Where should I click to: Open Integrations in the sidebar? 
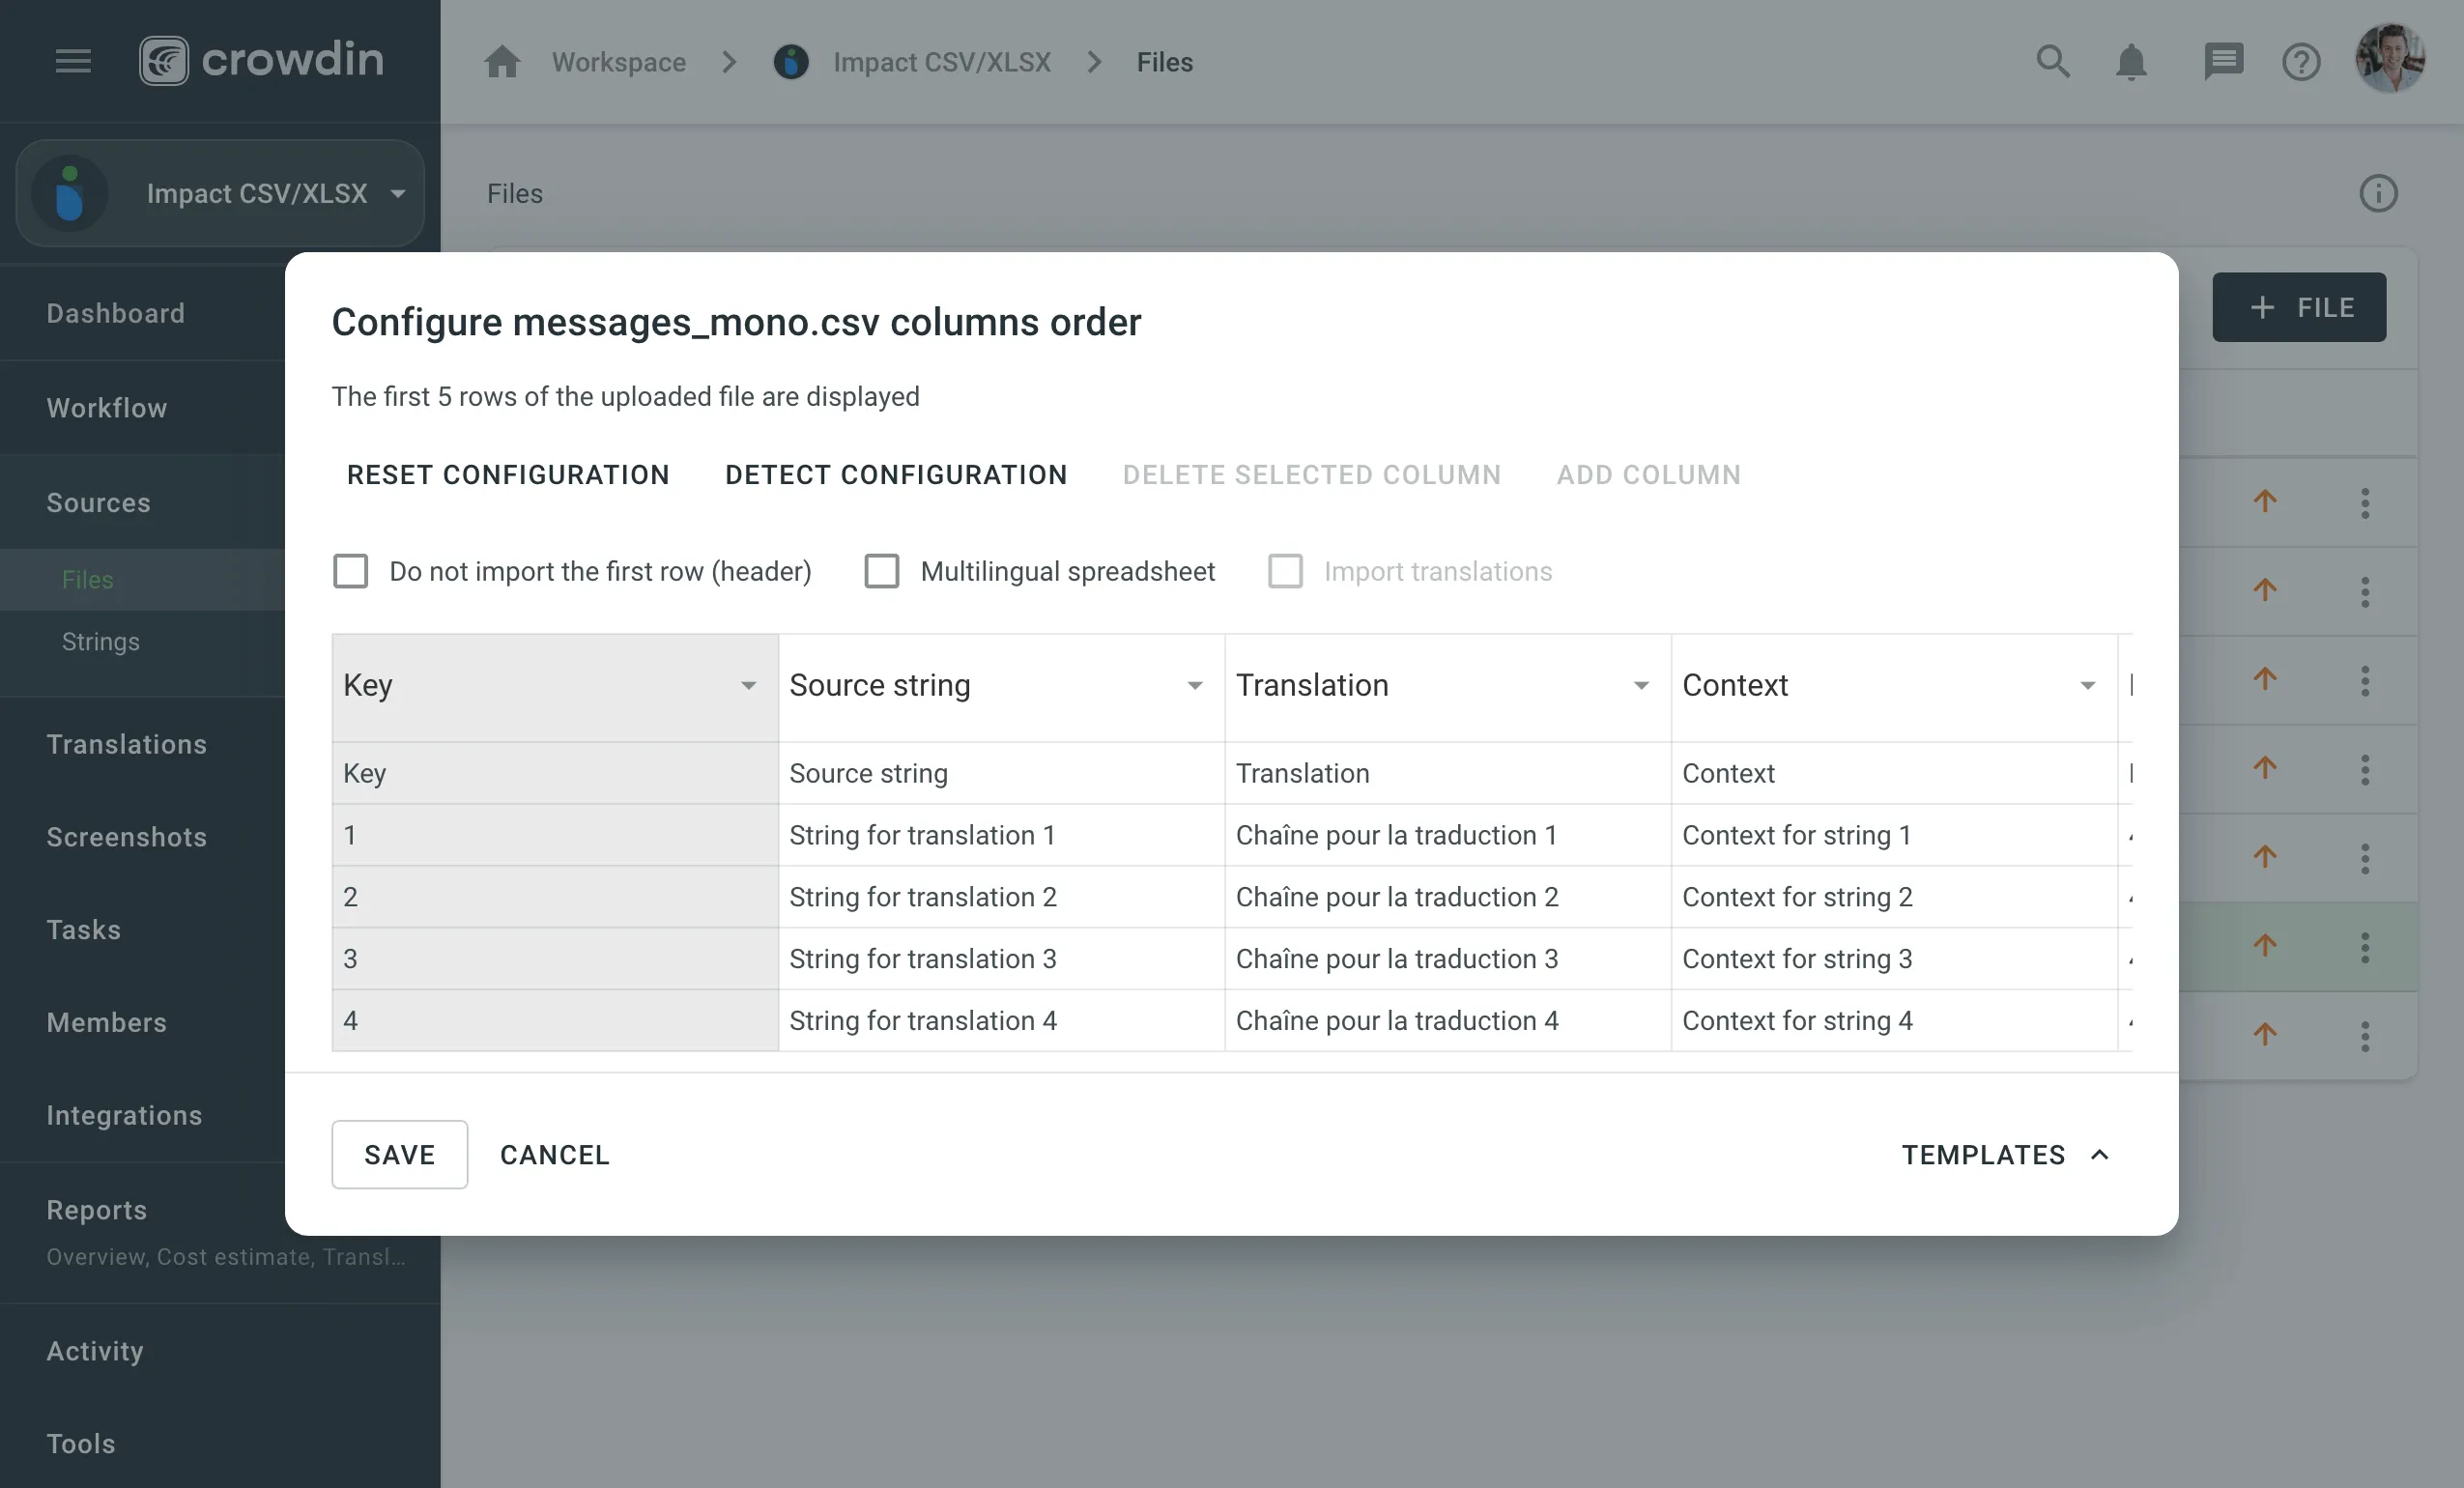pos(125,1115)
